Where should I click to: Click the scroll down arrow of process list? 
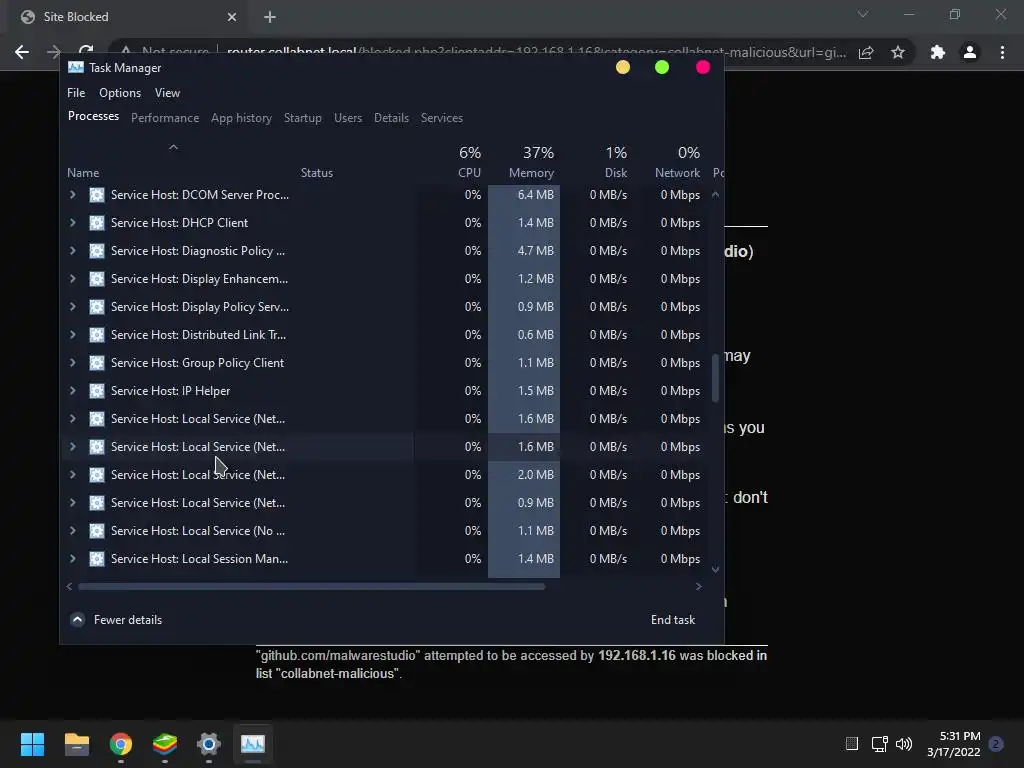click(x=715, y=569)
